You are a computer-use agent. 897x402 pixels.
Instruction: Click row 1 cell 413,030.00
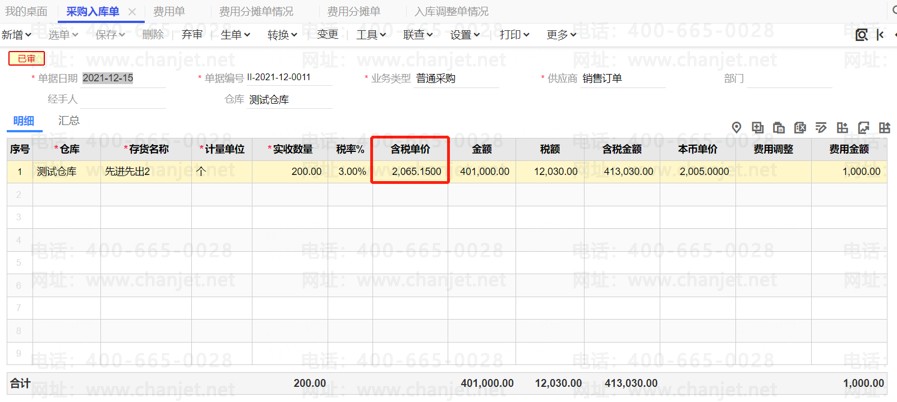[622, 172]
